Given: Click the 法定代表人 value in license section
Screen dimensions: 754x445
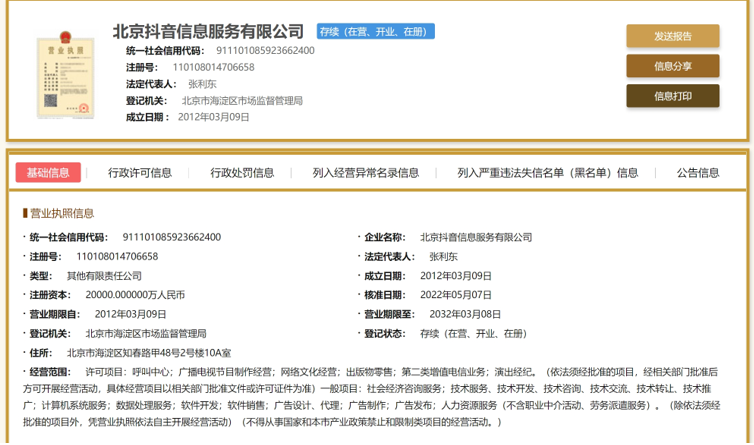Looking at the screenshot, I should (x=443, y=256).
